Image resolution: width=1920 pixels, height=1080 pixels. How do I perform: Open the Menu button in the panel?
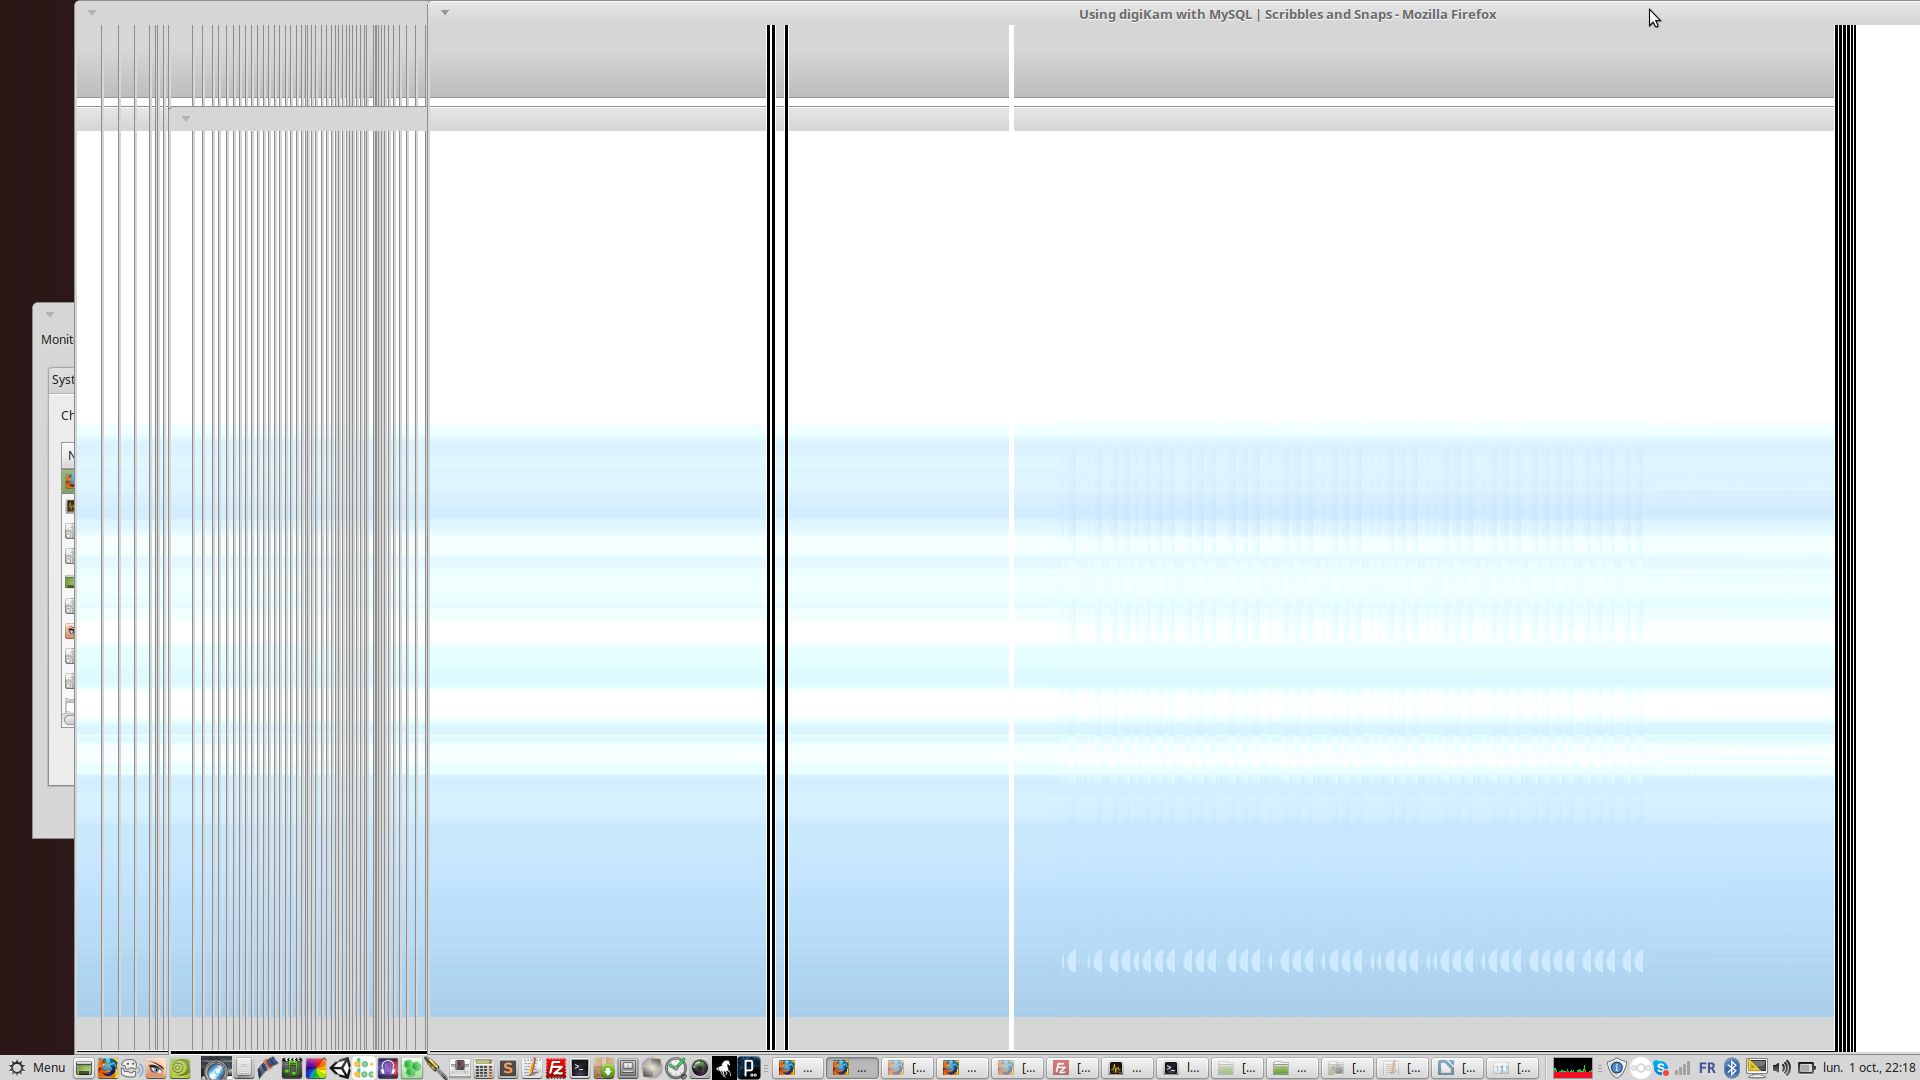tap(37, 1068)
